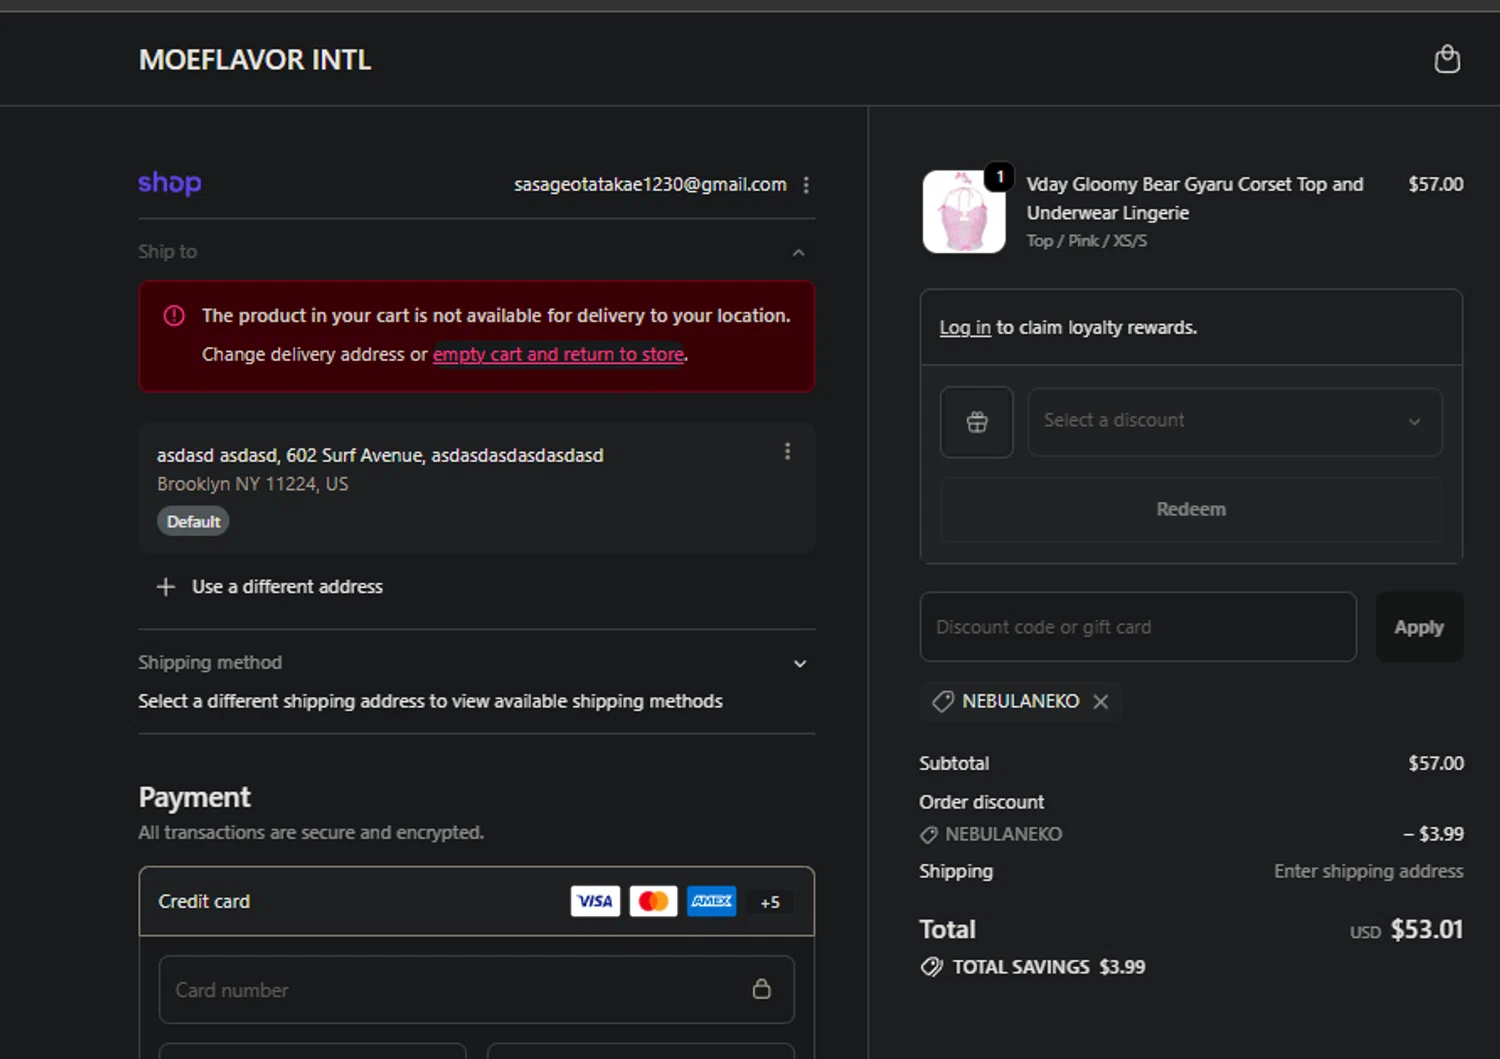1500x1059 pixels.
Task: Click the total savings tag icon
Action: point(931,967)
